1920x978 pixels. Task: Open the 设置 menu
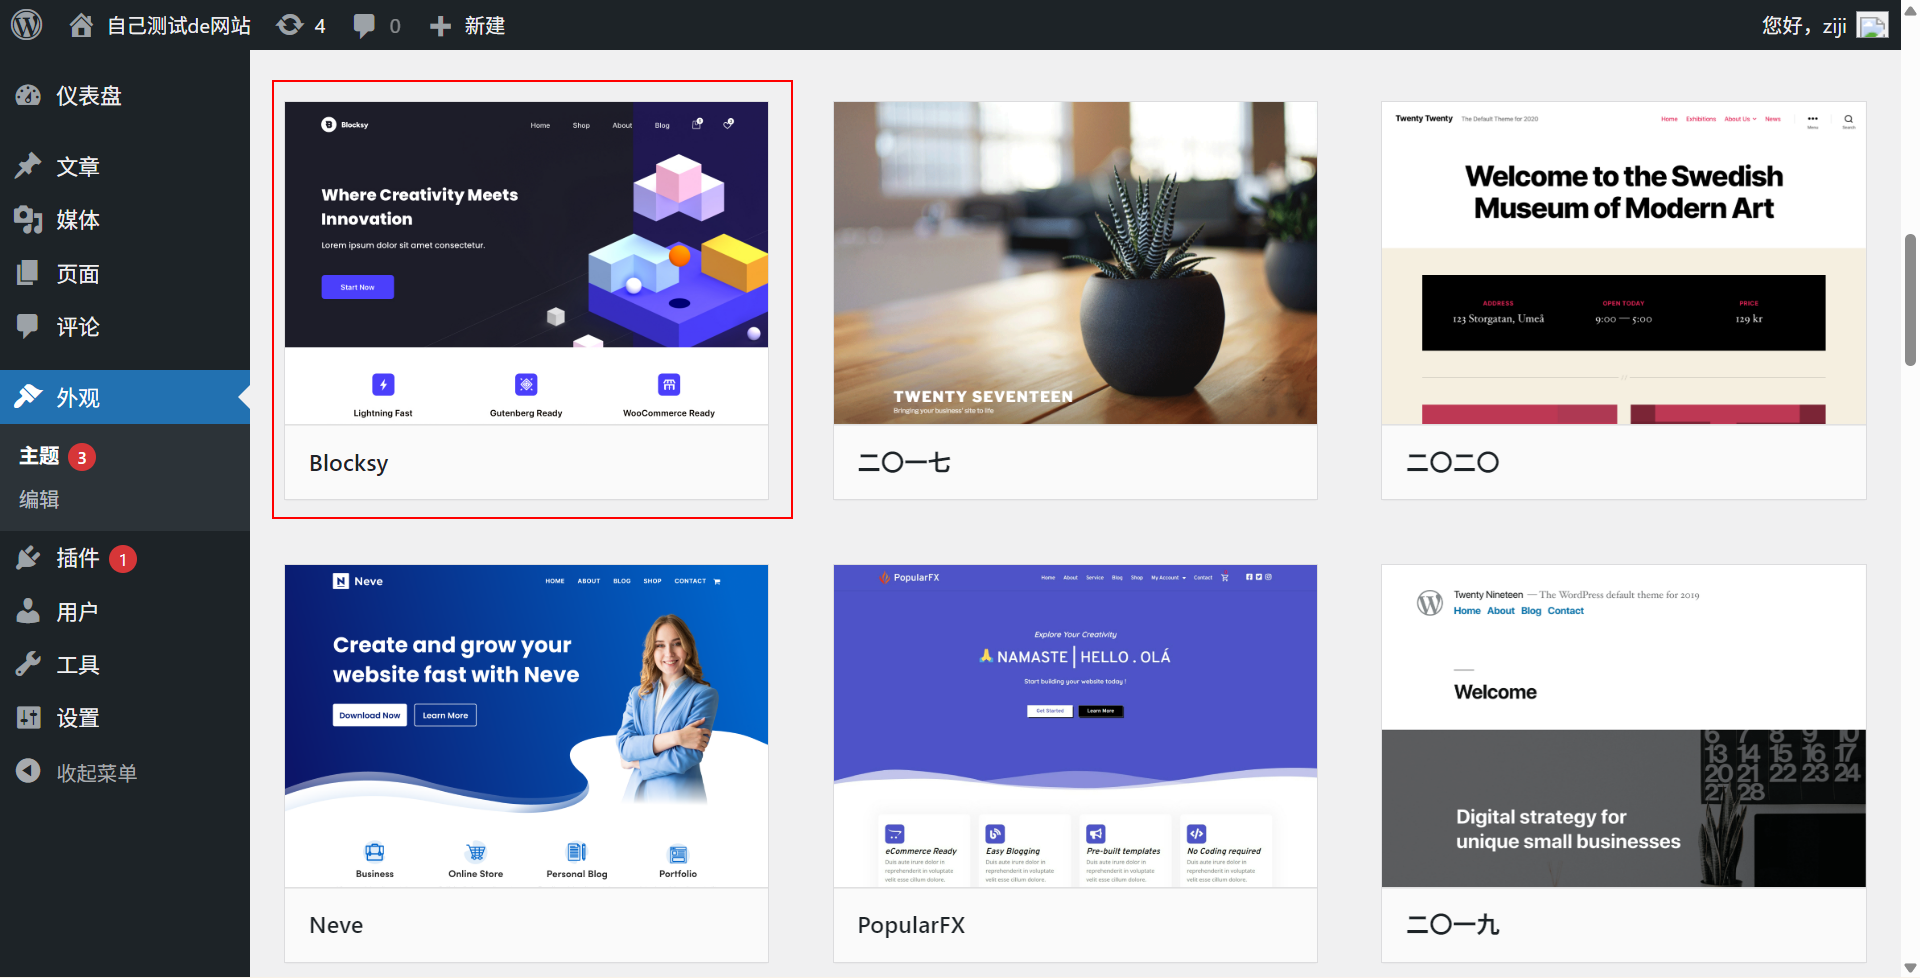(x=125, y=717)
